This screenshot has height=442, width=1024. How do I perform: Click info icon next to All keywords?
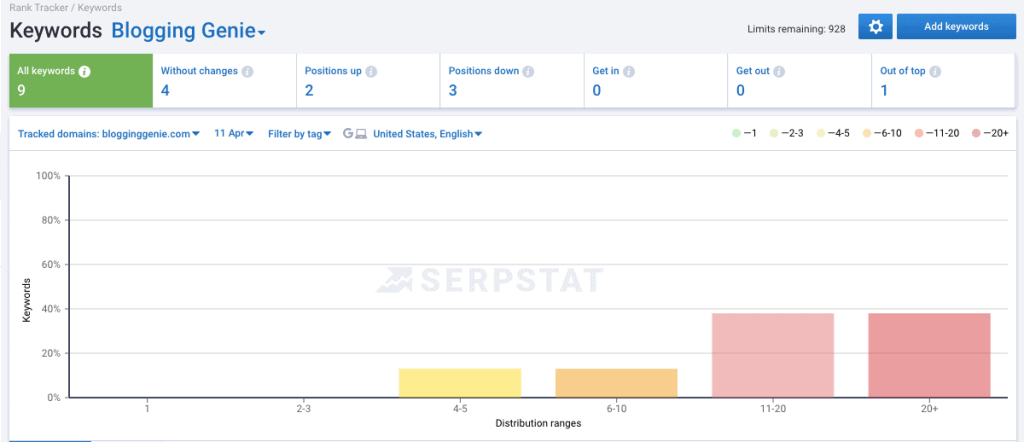click(84, 72)
